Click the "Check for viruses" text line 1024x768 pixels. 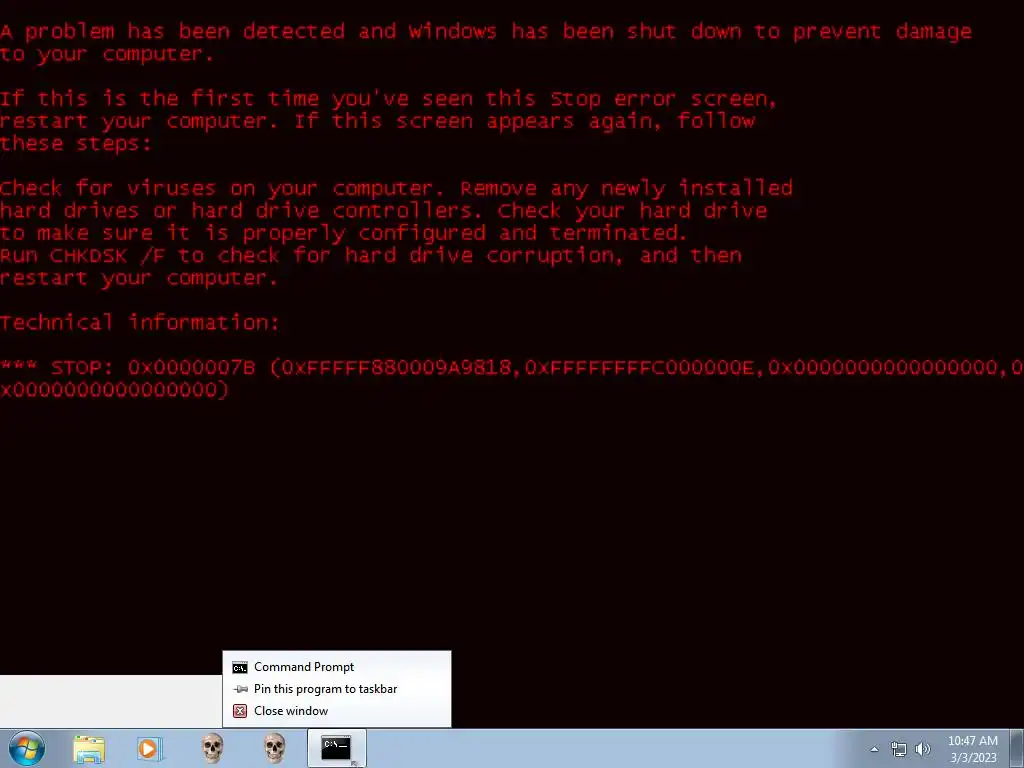396,188
